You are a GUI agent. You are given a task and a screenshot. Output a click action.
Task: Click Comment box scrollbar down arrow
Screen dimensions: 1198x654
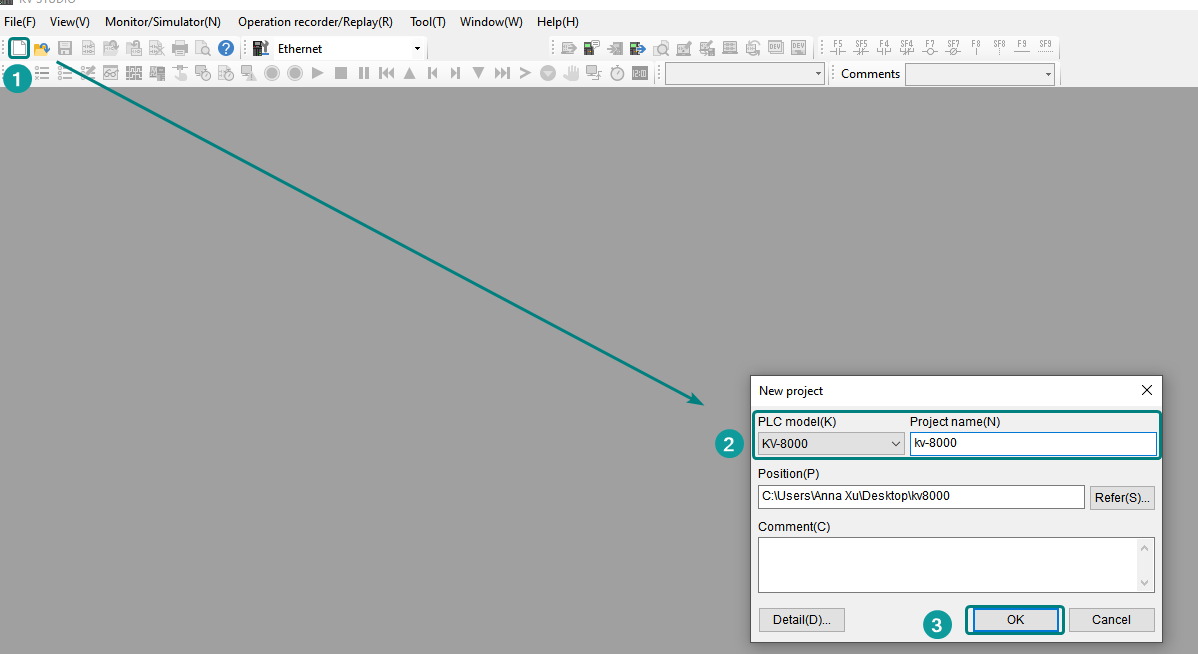point(1145,583)
